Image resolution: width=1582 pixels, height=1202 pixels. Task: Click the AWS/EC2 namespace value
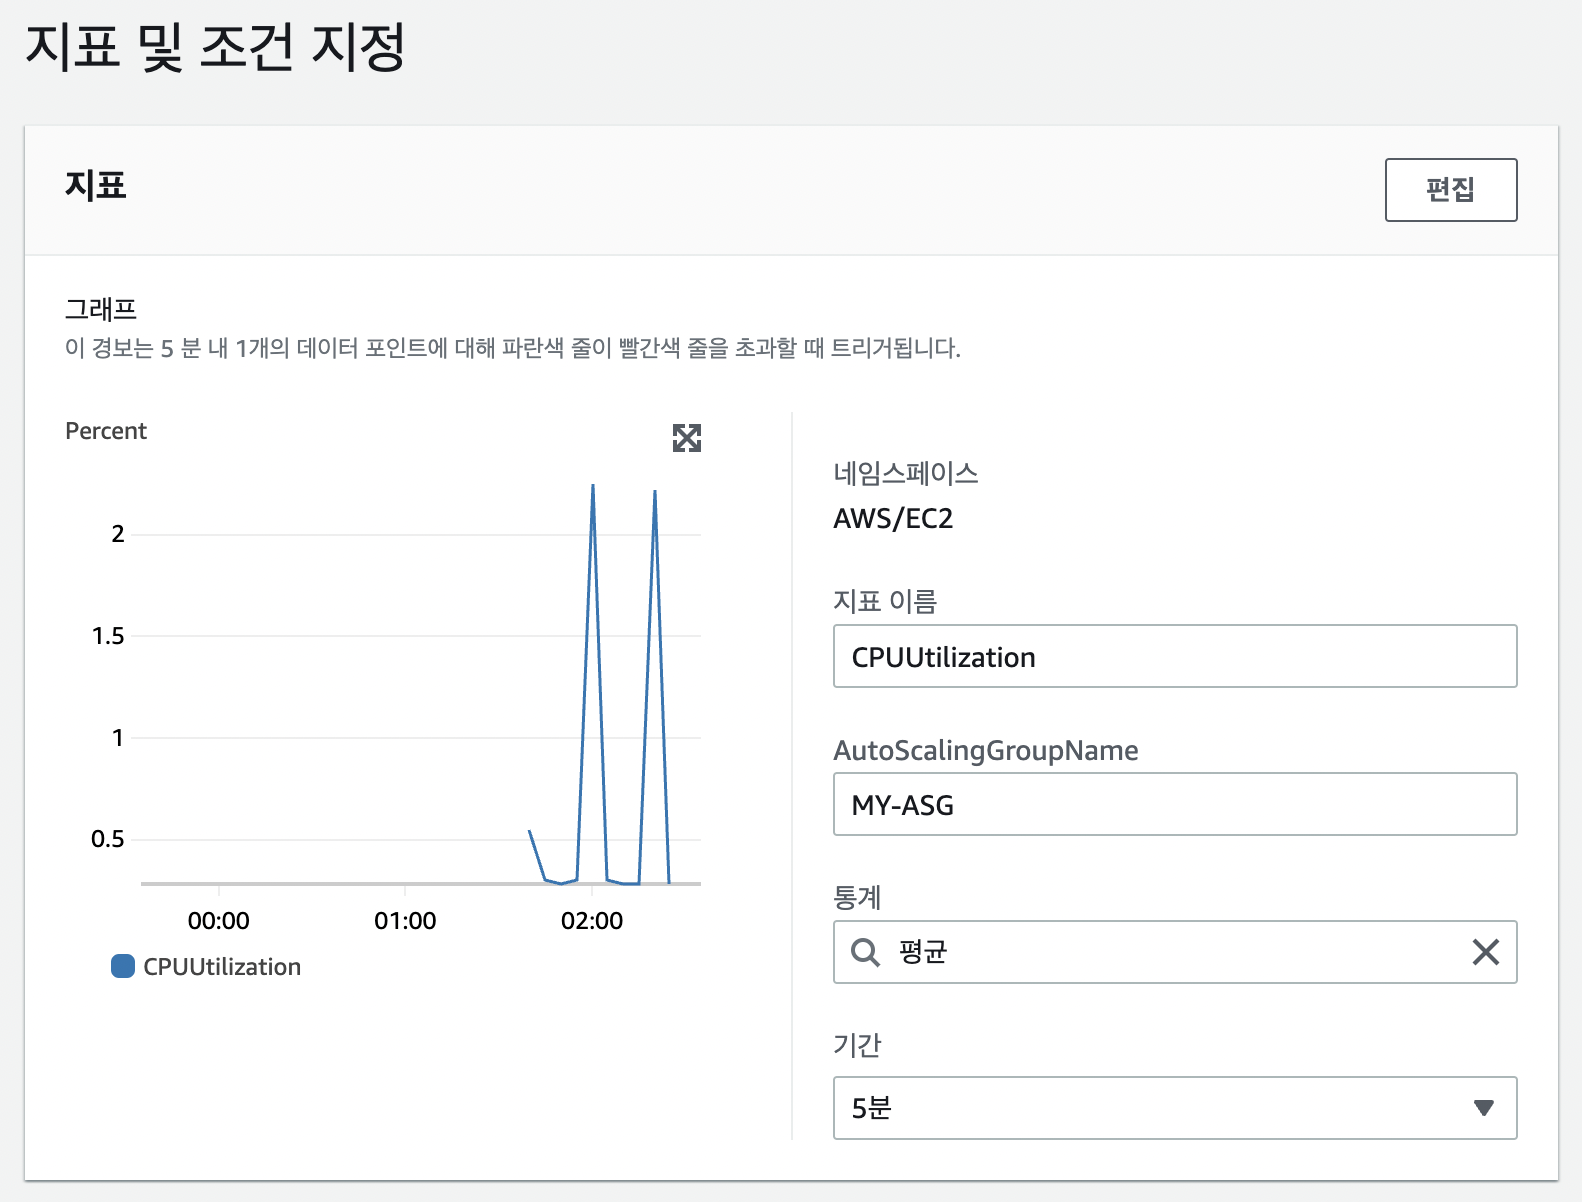click(893, 518)
